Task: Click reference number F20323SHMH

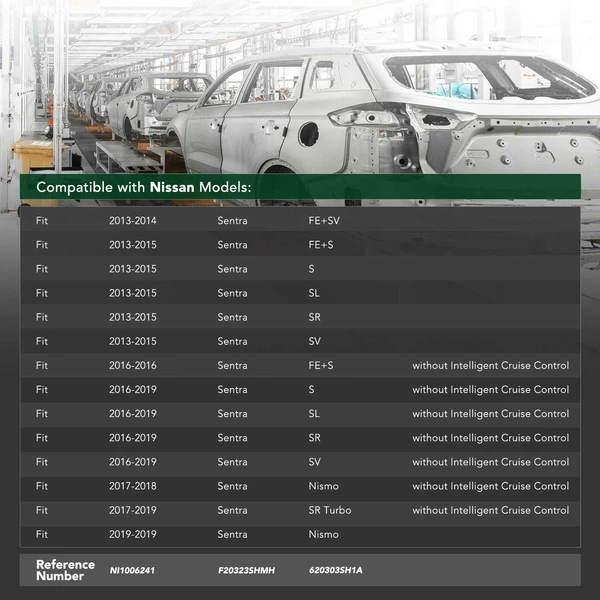Action: pyautogui.click(x=246, y=570)
